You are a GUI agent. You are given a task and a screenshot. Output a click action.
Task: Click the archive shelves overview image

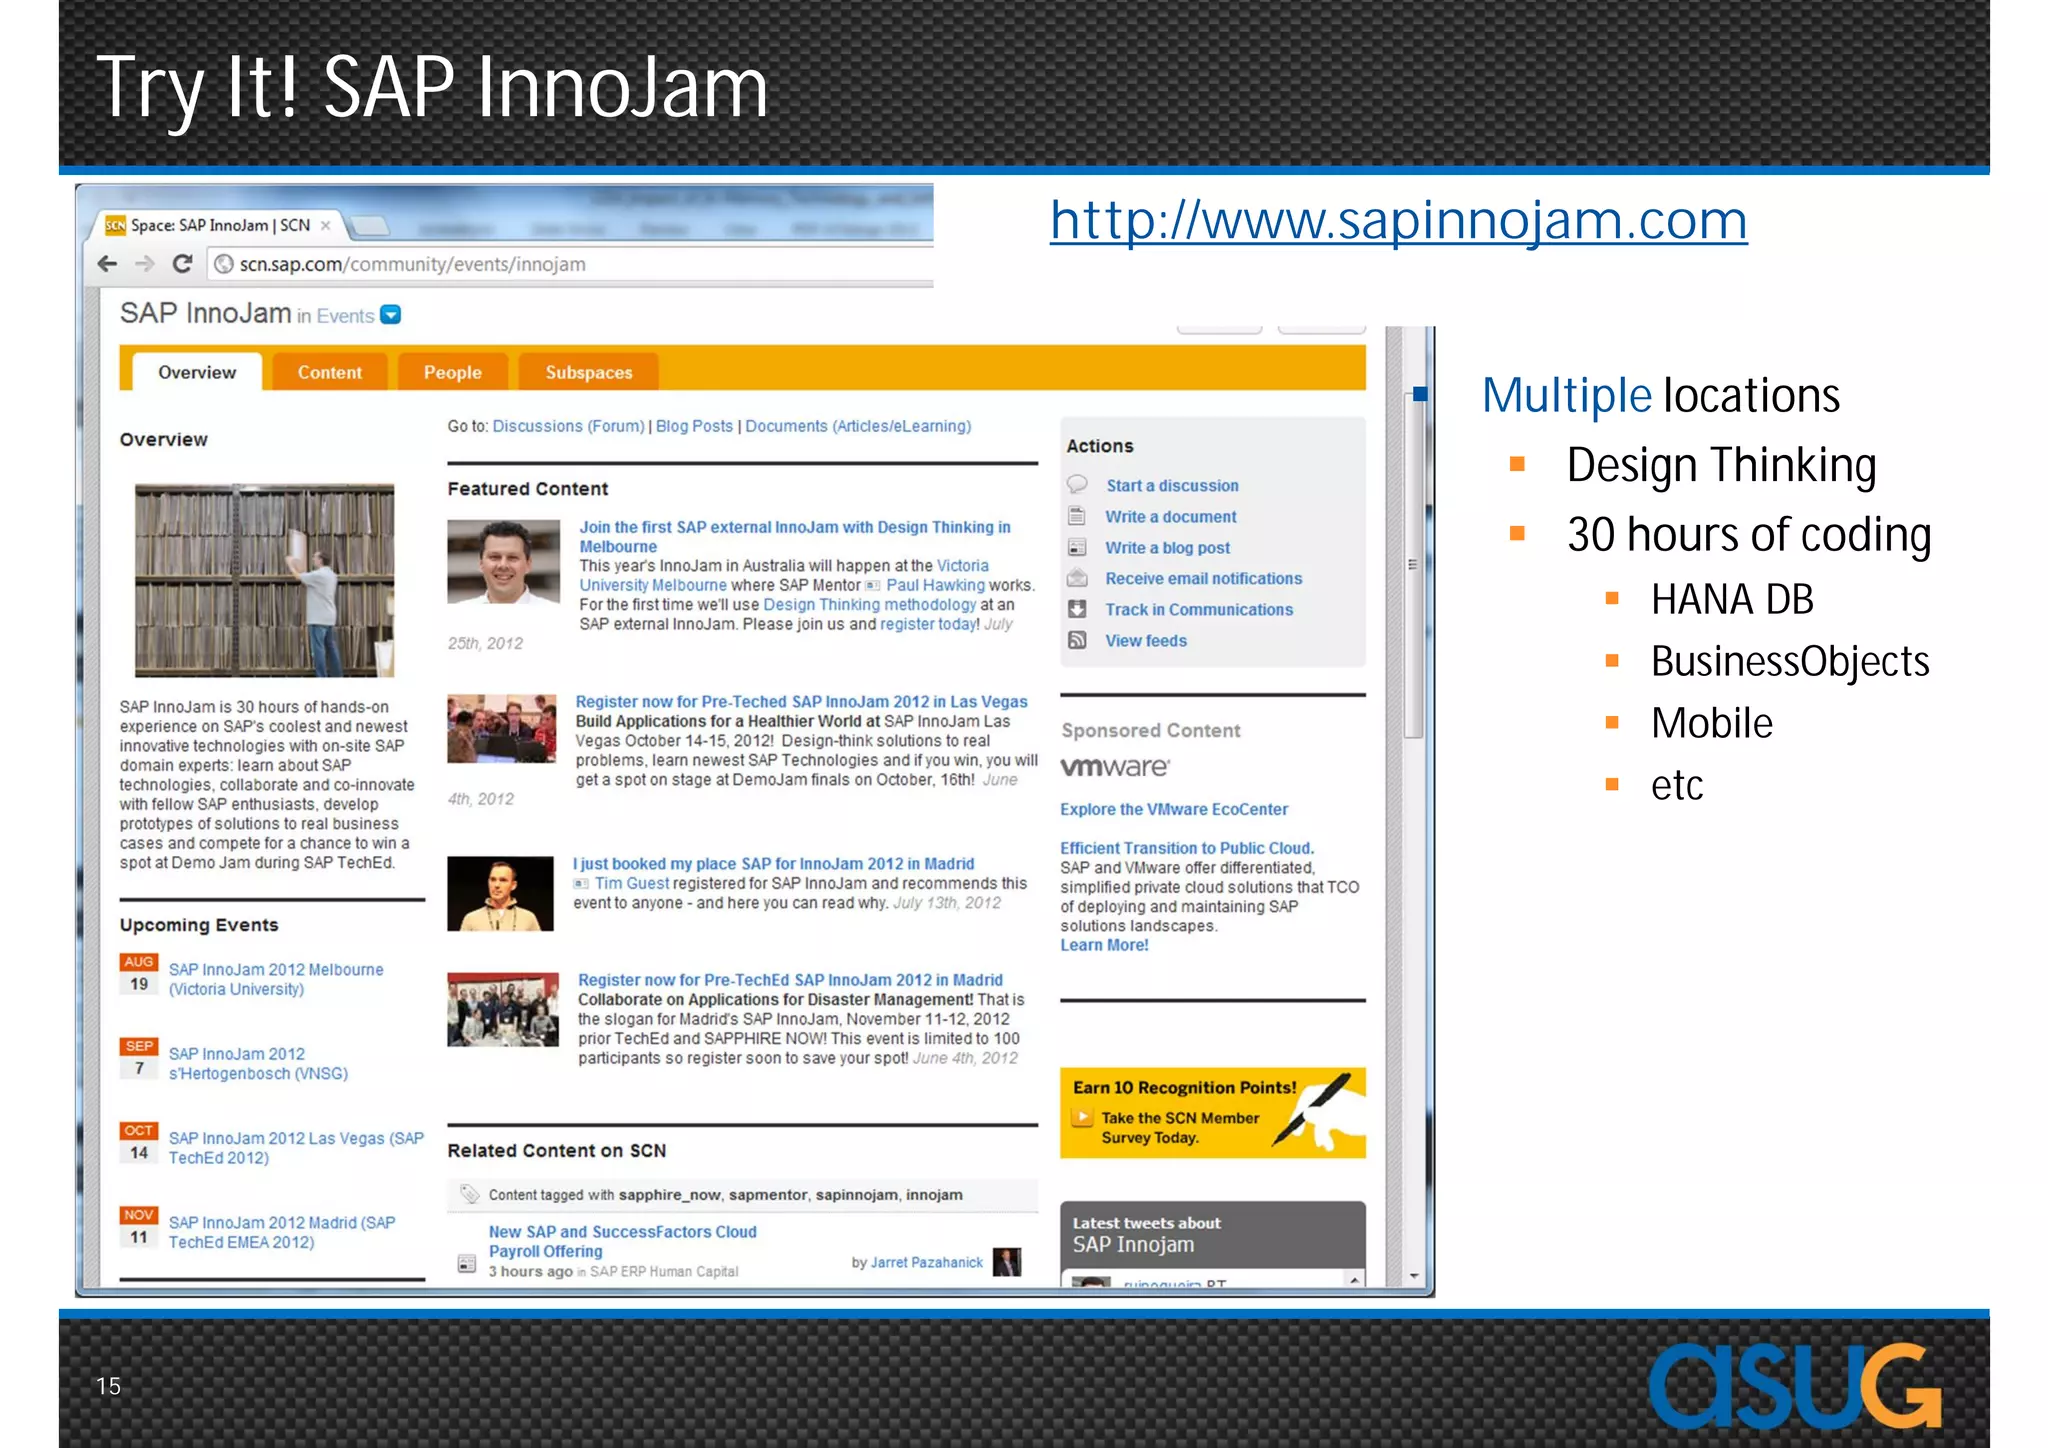[265, 580]
